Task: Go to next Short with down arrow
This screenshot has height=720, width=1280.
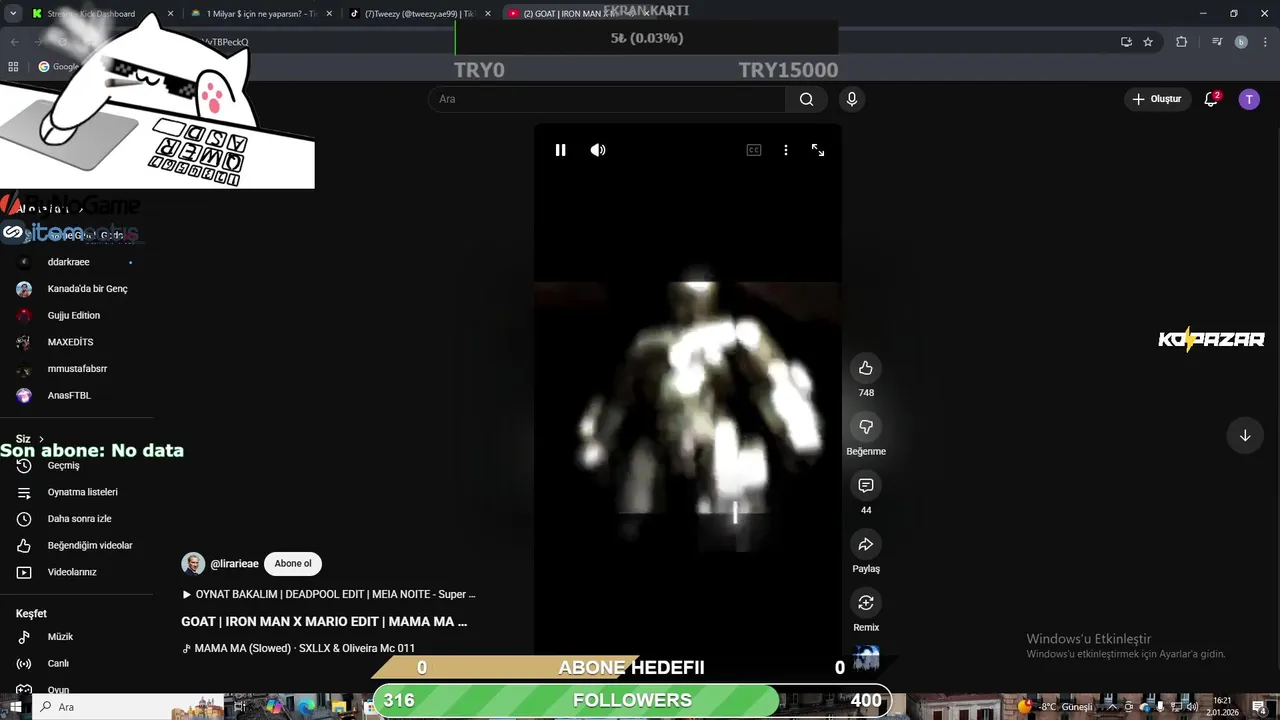Action: pyautogui.click(x=1245, y=436)
